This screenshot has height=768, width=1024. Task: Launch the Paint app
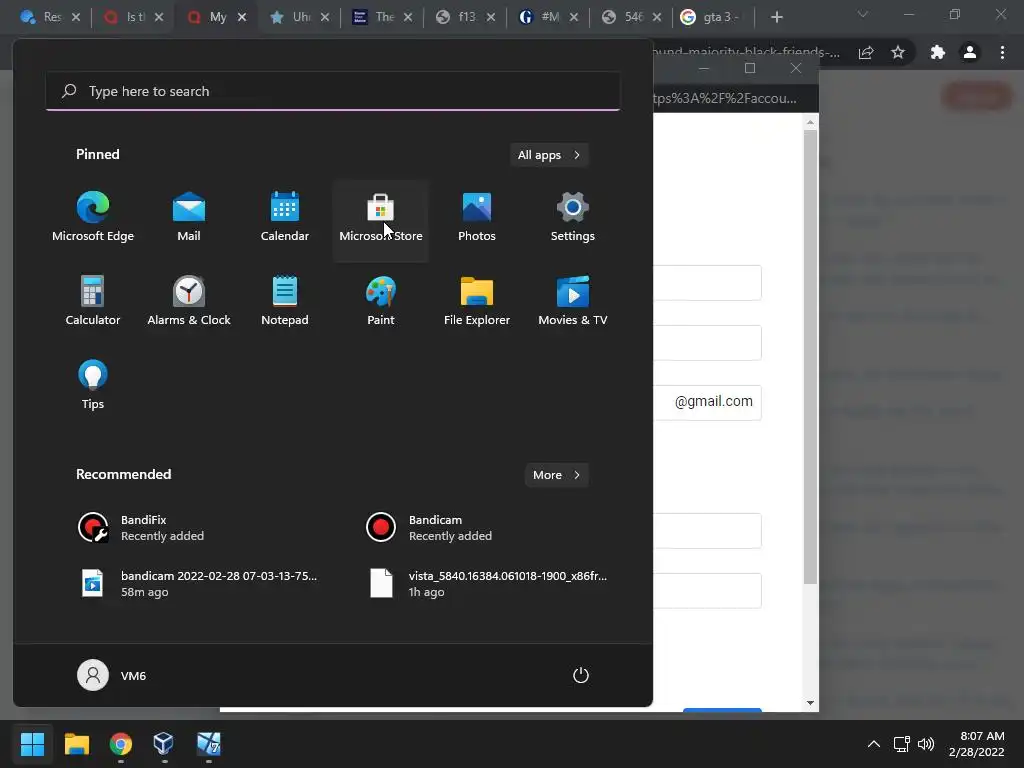coord(381,302)
